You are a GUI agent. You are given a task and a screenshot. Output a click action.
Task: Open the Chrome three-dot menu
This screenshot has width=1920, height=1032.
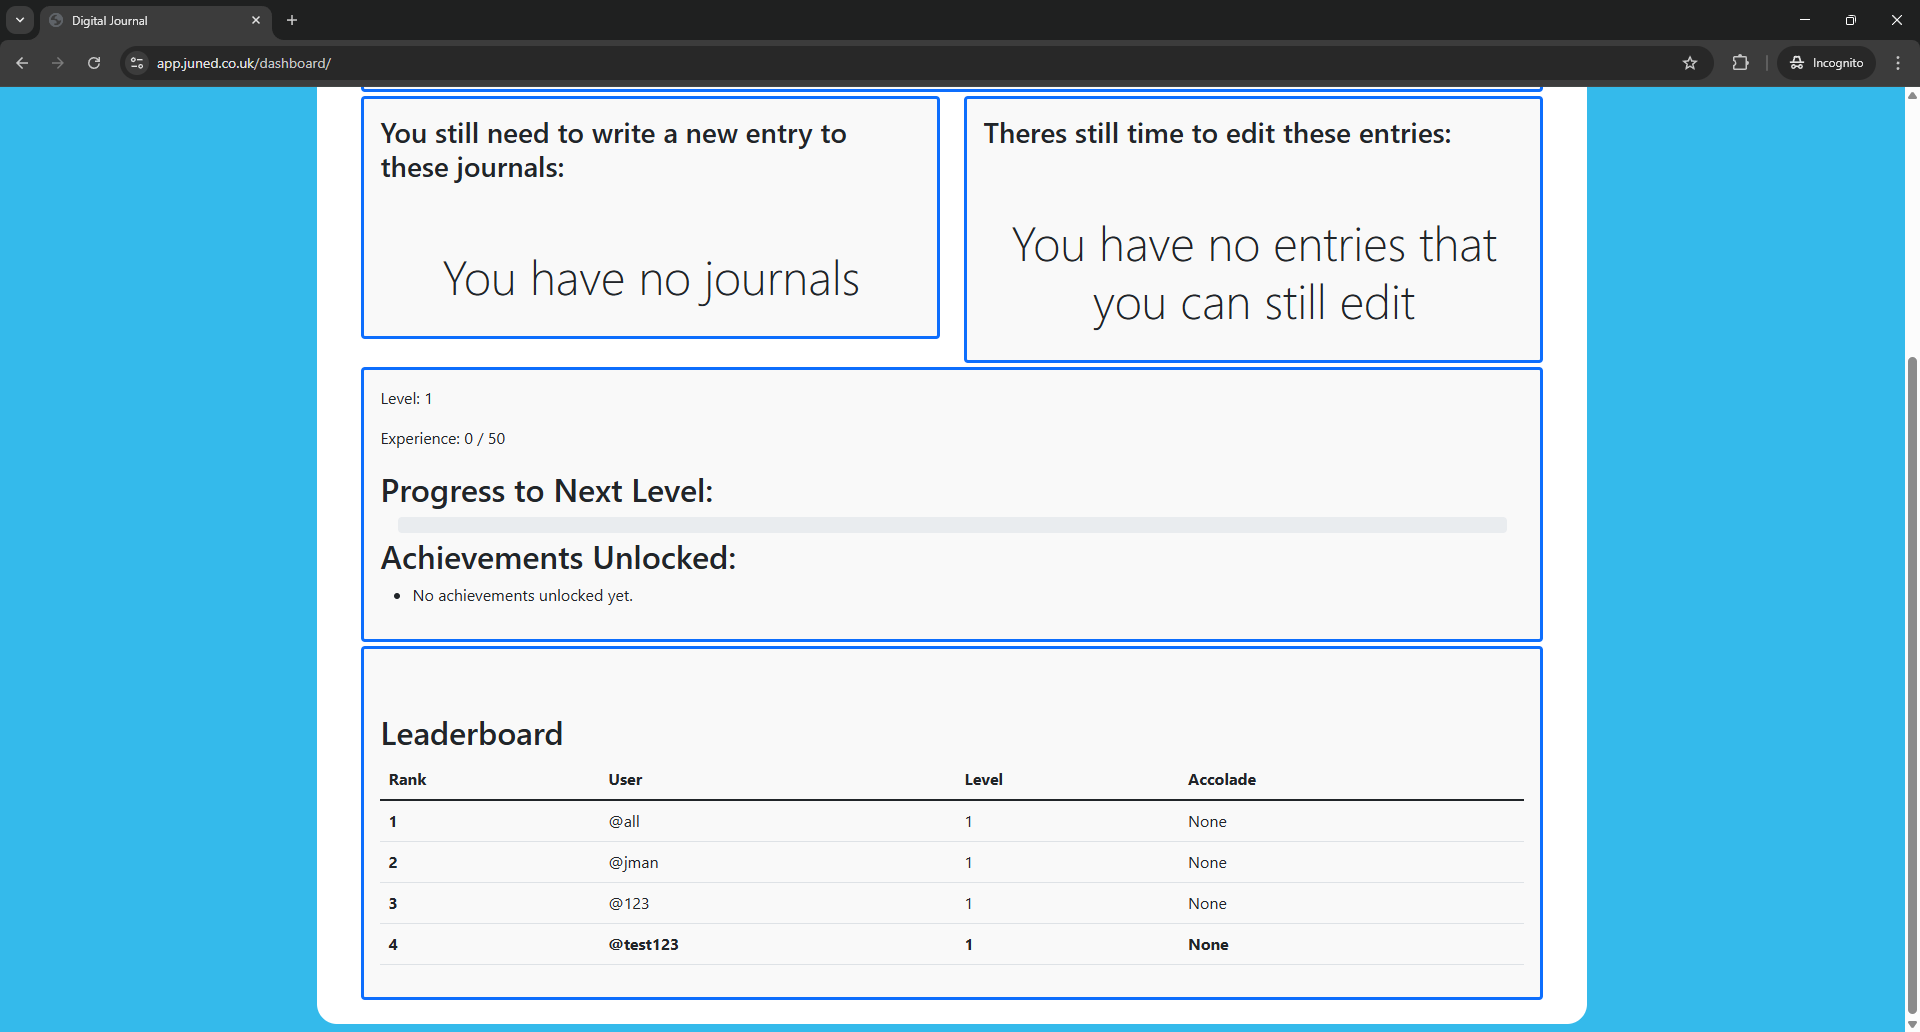pyautogui.click(x=1898, y=63)
